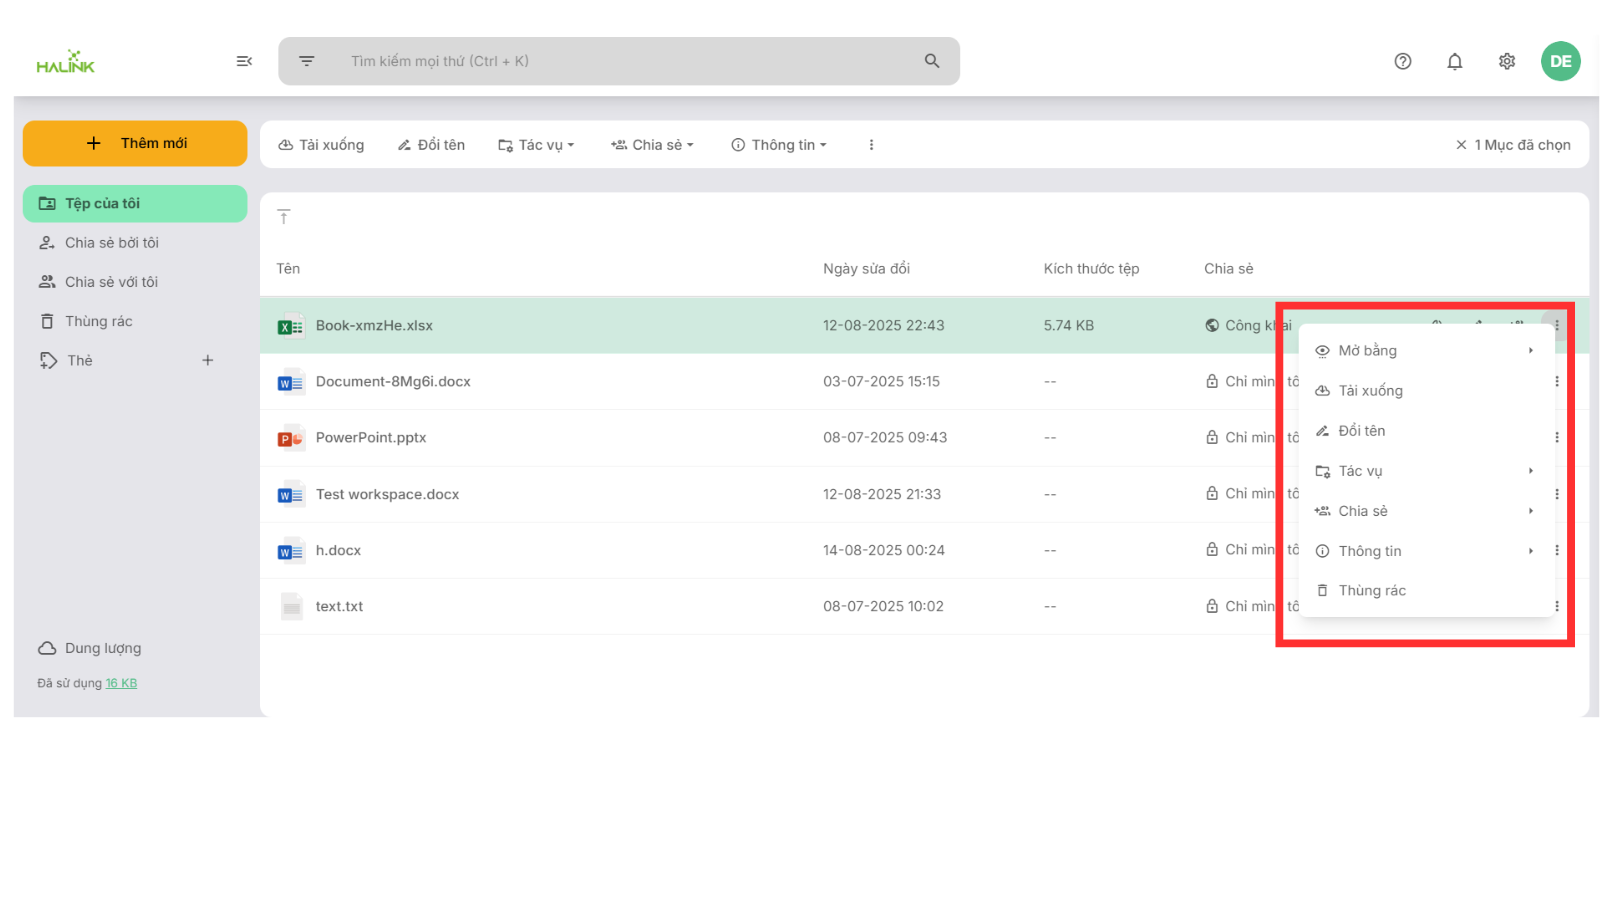
Task: Click date 03-07-2025 15:15
Action: [881, 381]
